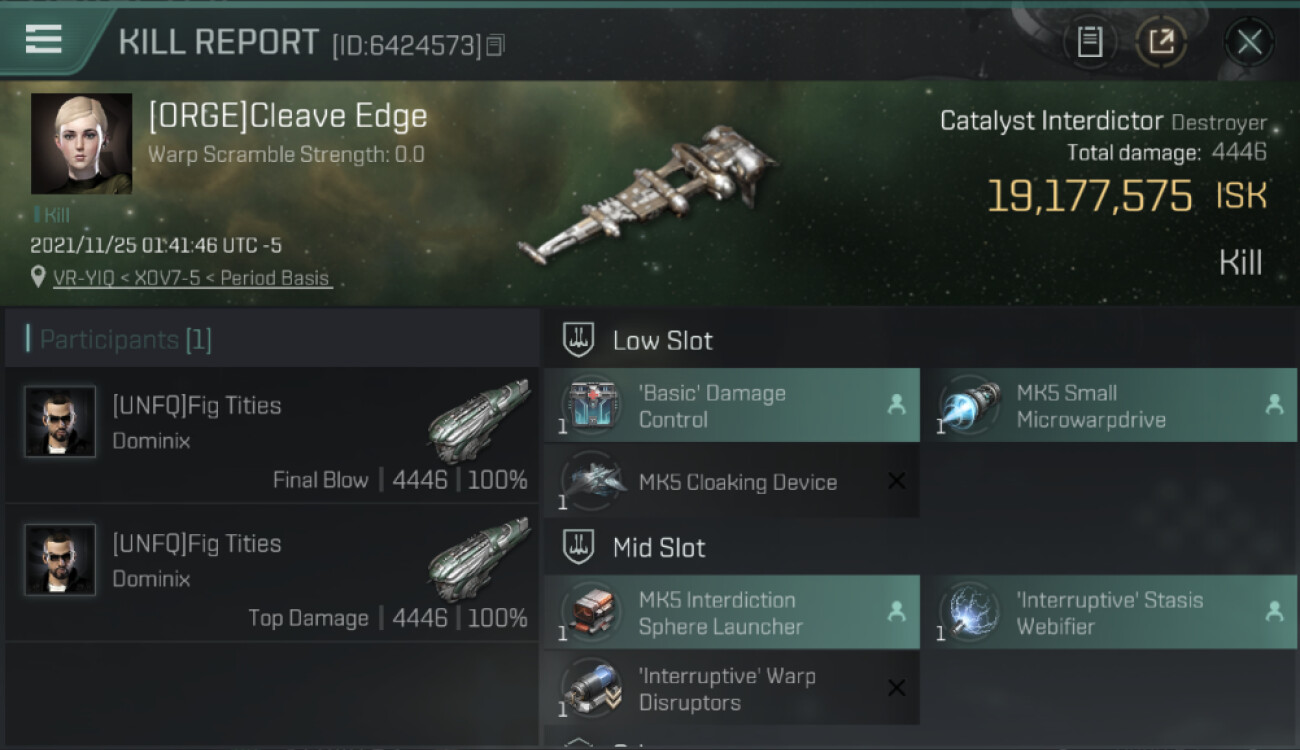
Task: Select the 'Interruptive' Stasis Webifier module
Action: (x=1109, y=612)
